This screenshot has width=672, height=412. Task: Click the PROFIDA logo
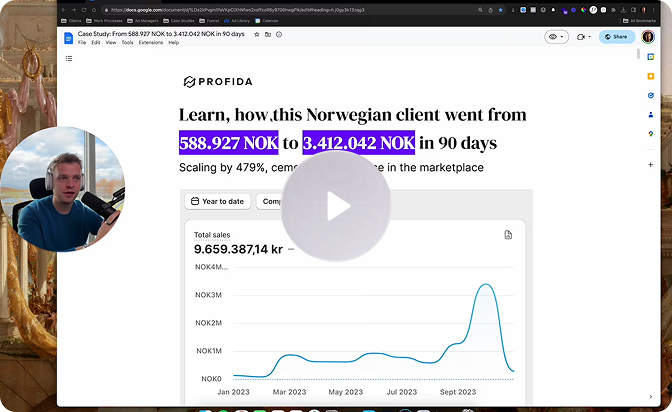click(218, 81)
